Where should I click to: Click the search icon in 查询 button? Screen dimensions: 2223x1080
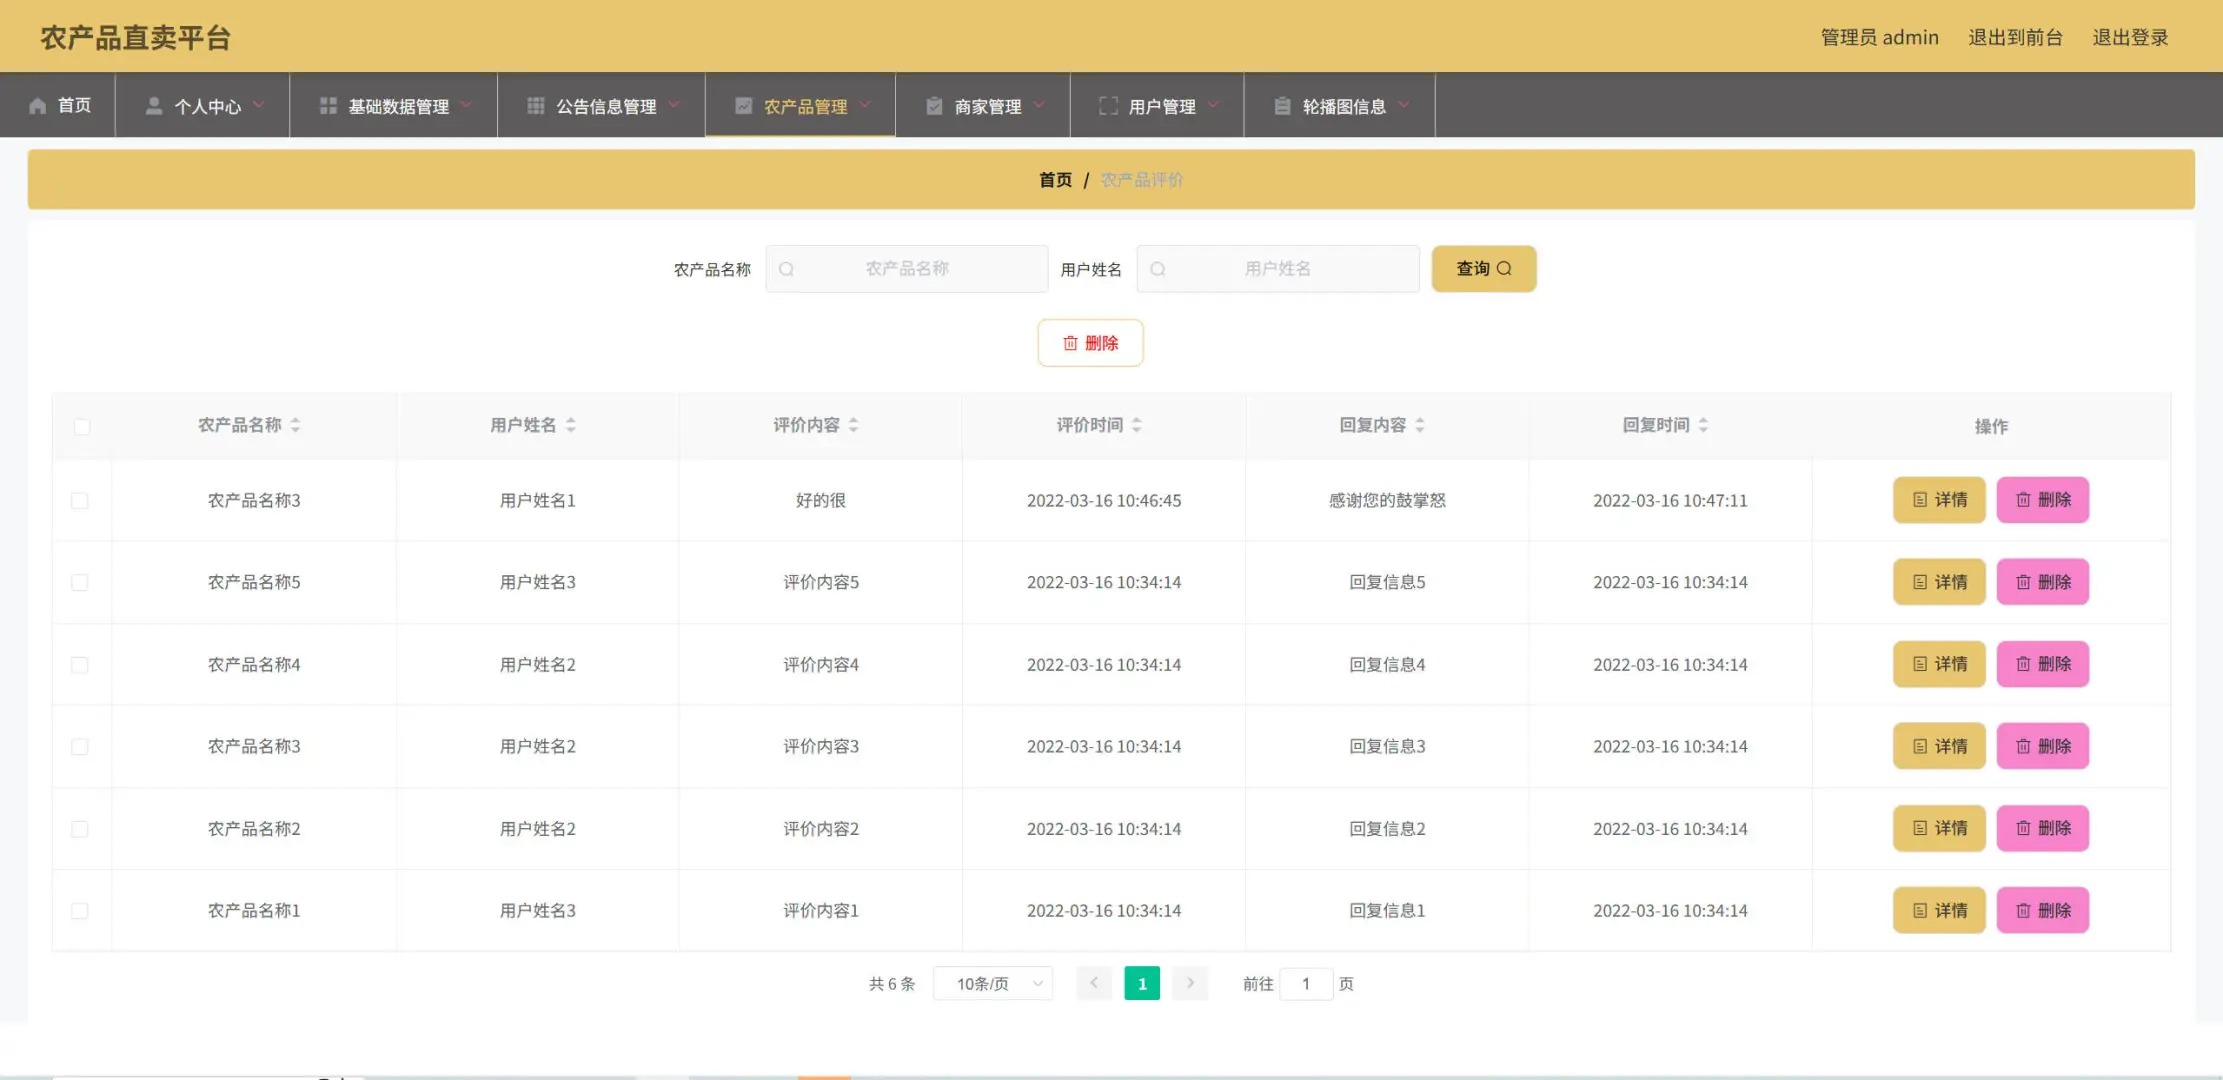[1504, 269]
